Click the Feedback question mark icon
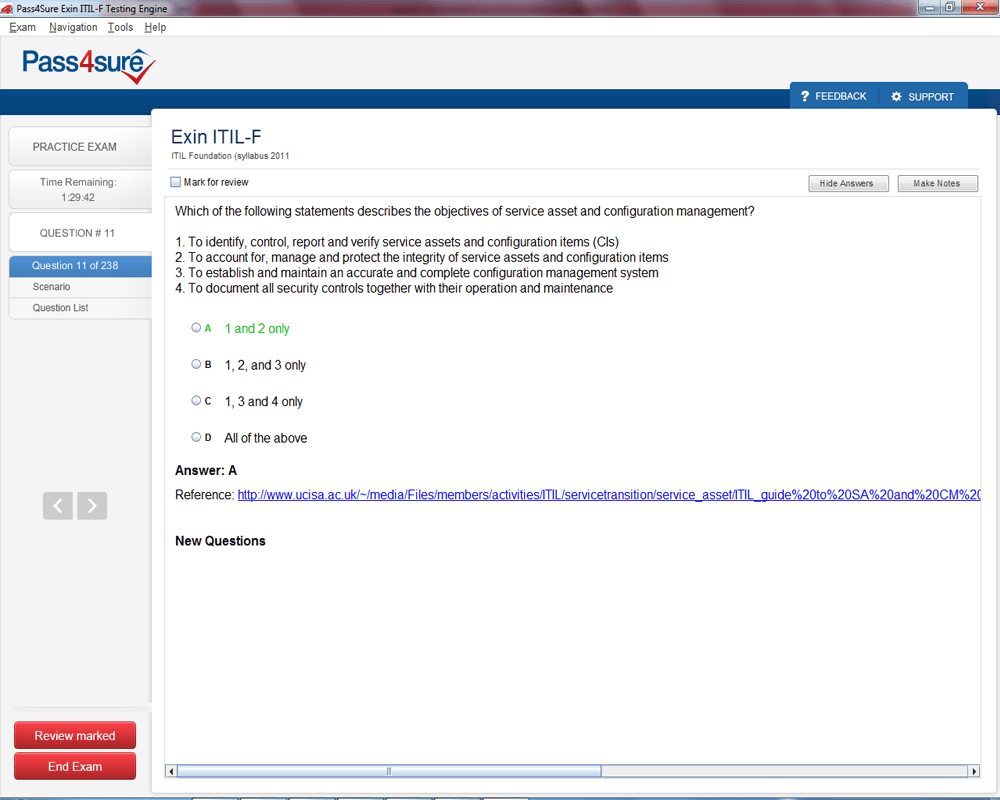 coord(805,96)
